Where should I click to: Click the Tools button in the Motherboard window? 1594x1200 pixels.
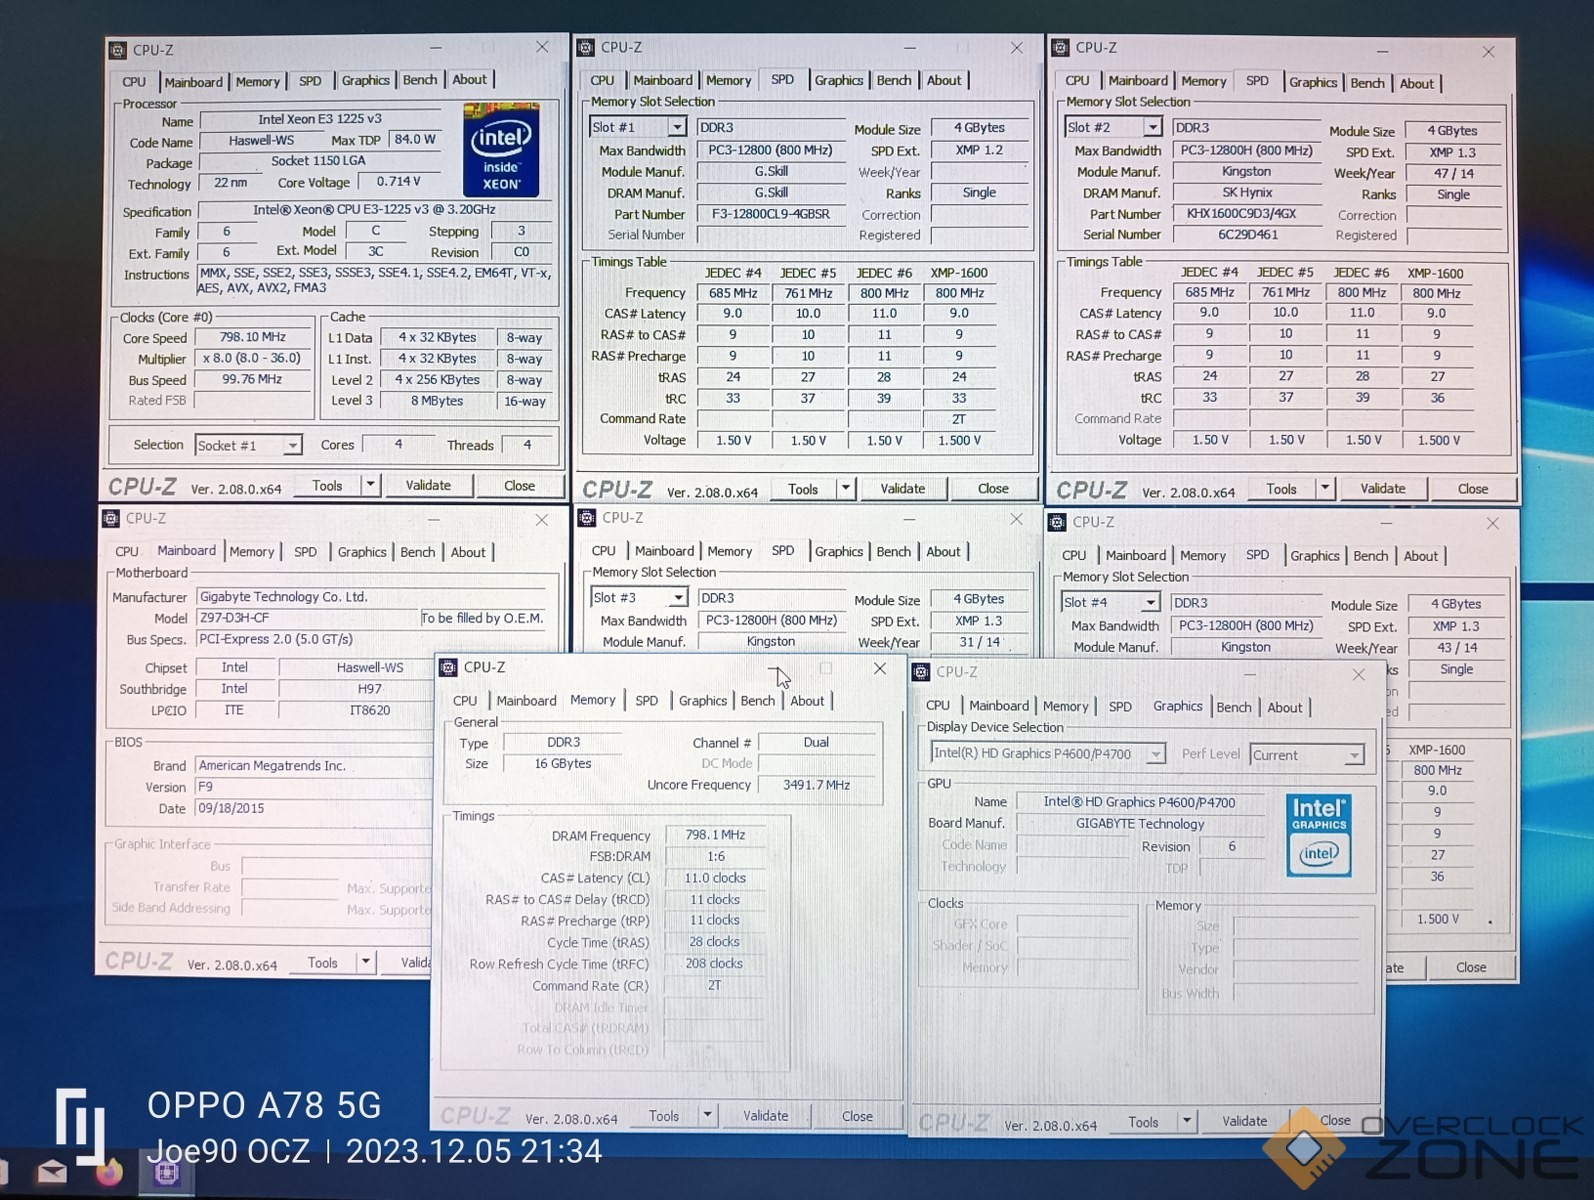tap(322, 962)
